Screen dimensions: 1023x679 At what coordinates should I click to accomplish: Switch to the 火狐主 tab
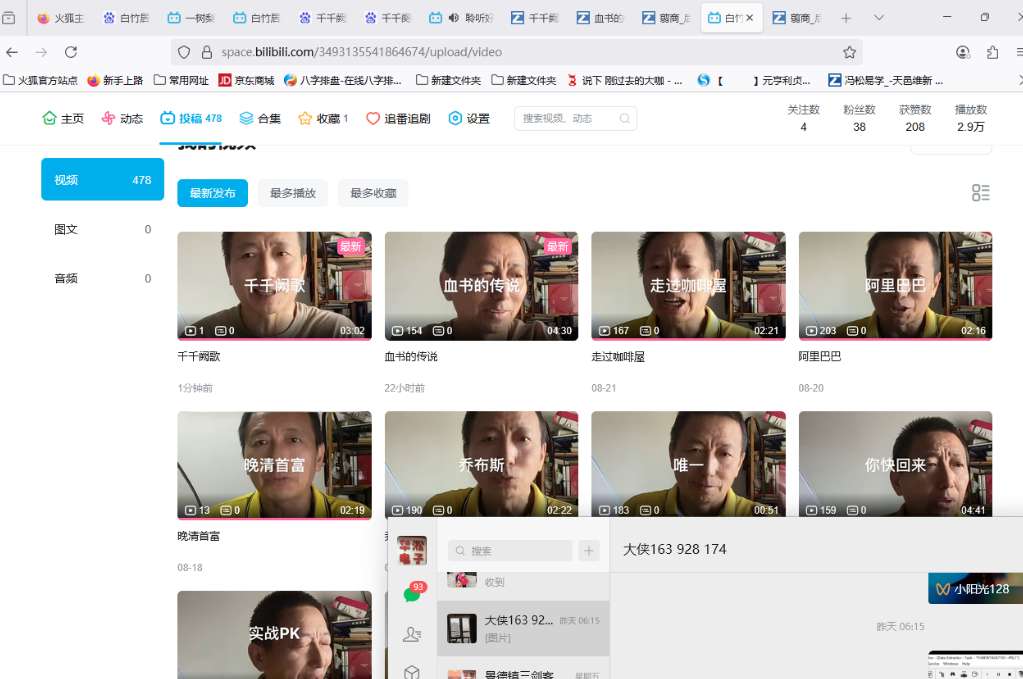[61, 18]
